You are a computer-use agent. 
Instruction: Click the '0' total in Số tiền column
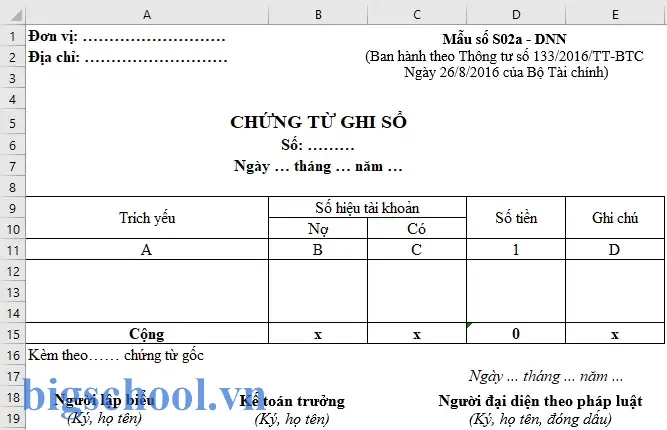coord(516,334)
